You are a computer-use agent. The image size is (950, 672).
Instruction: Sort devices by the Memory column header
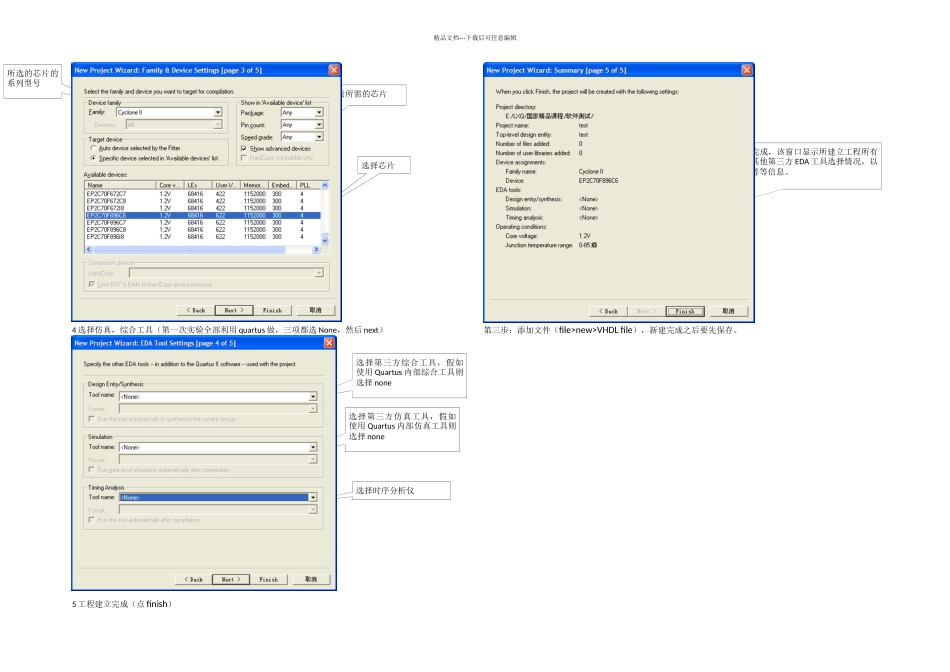[254, 185]
